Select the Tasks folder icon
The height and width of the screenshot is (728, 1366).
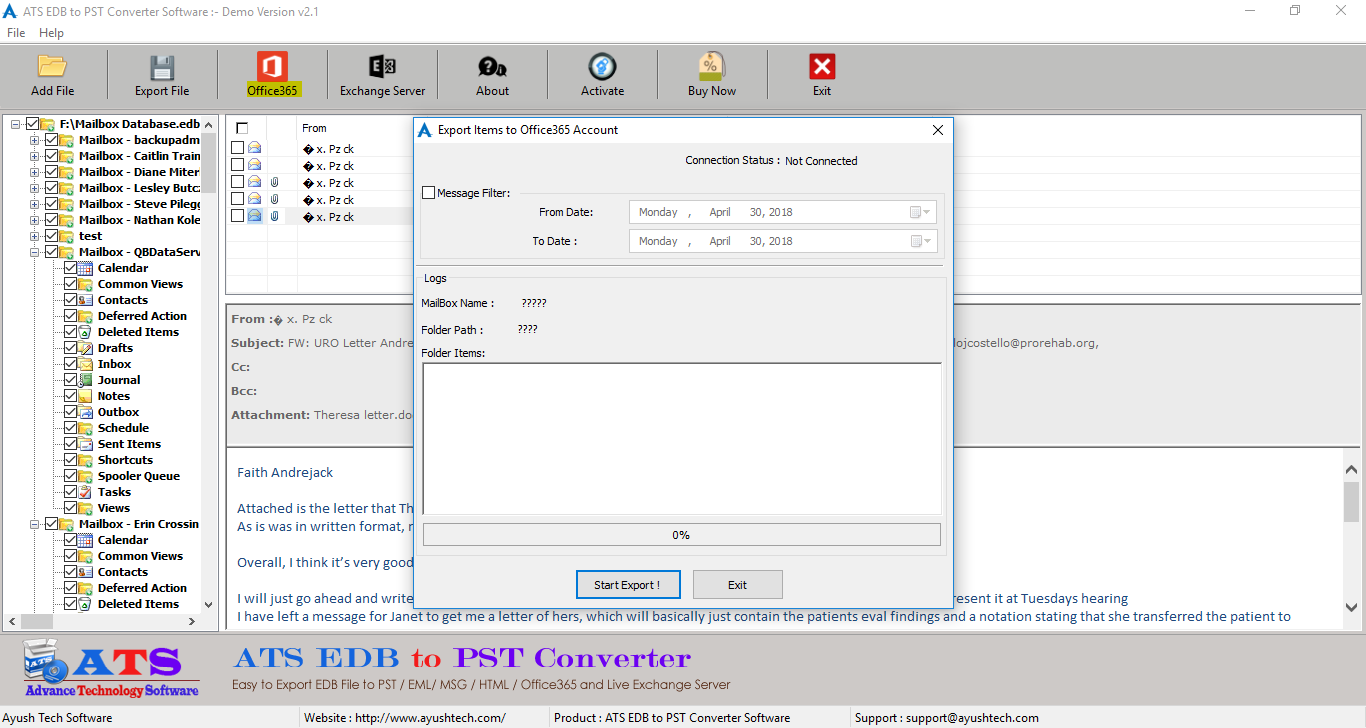(x=86, y=492)
